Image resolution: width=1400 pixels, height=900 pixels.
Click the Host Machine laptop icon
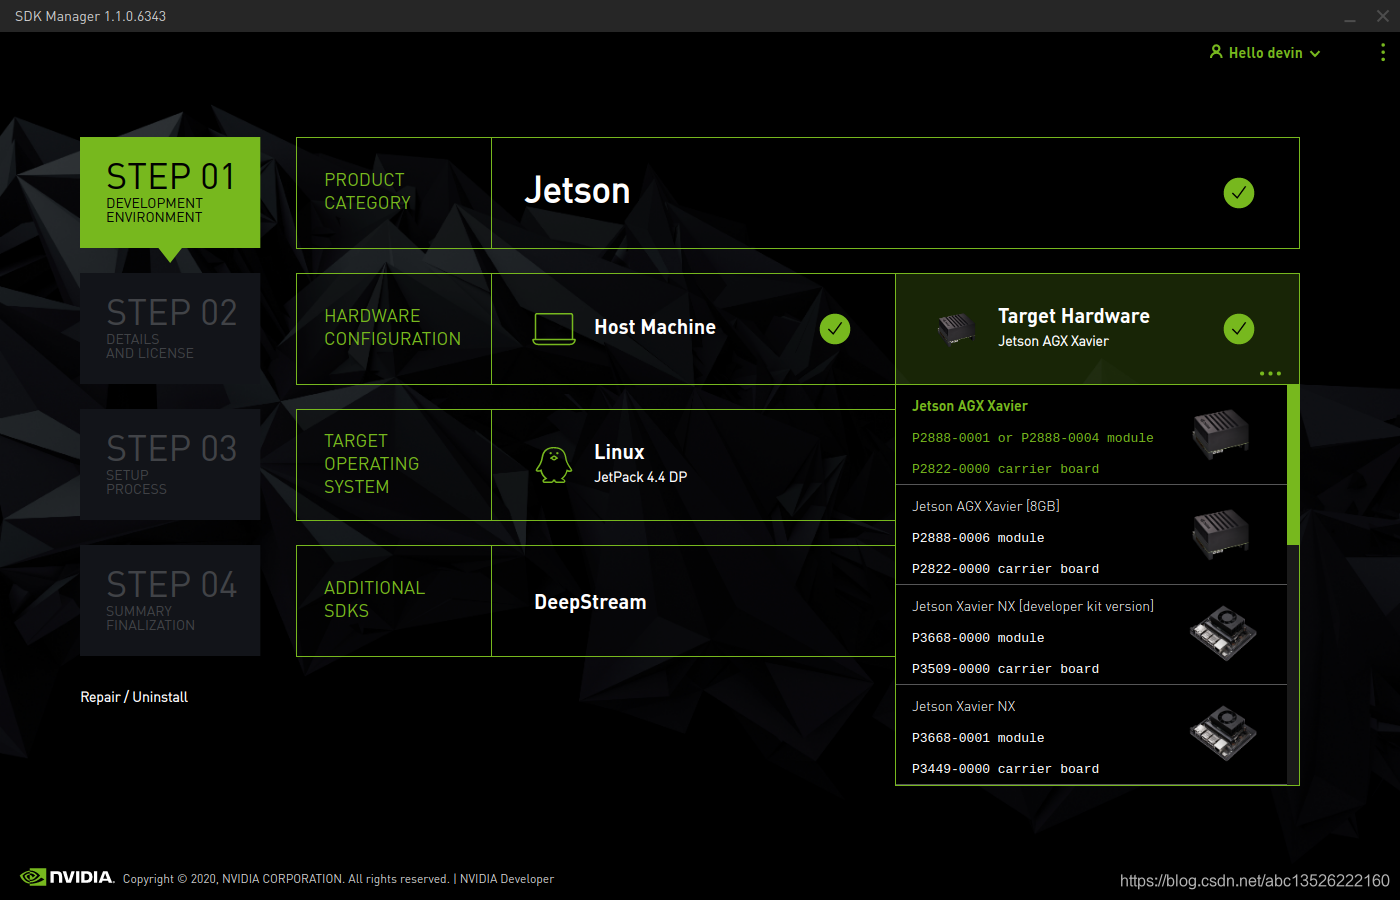pyautogui.click(x=554, y=329)
